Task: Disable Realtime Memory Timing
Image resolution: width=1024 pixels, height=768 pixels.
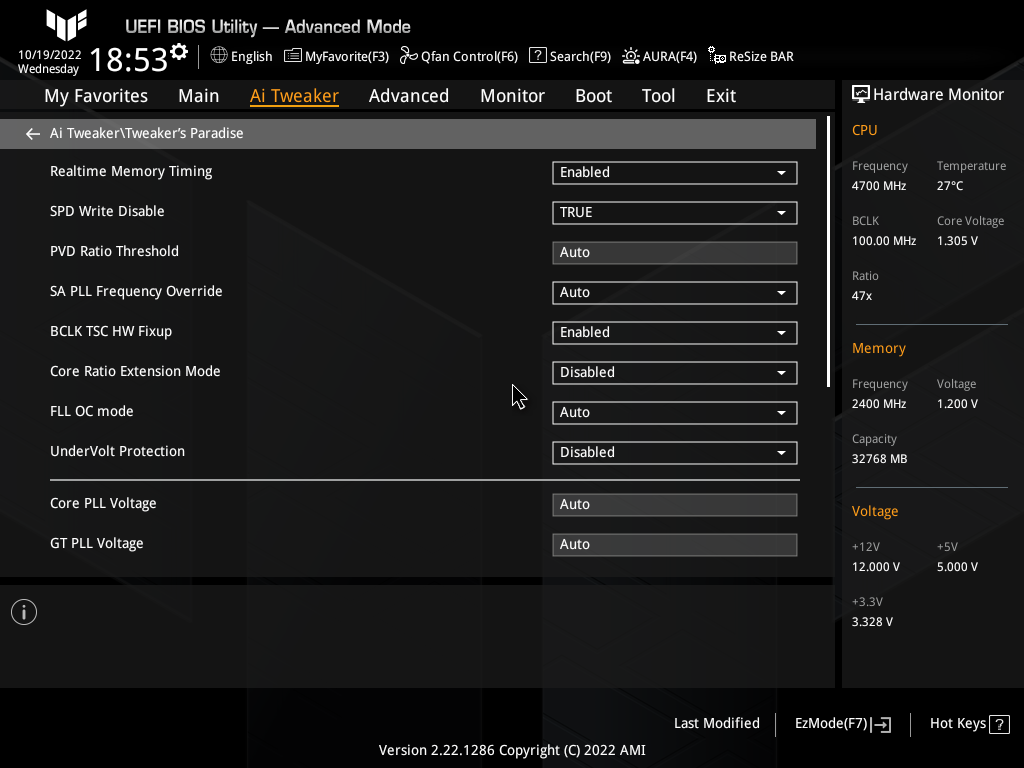Action: coord(674,172)
